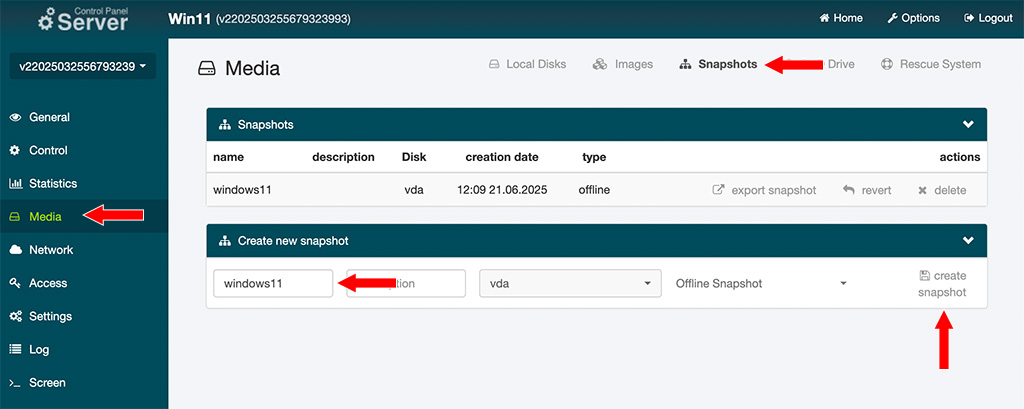The width and height of the screenshot is (1024, 409).
Task: Click the disk icon beside Local Disks
Action: [494, 64]
